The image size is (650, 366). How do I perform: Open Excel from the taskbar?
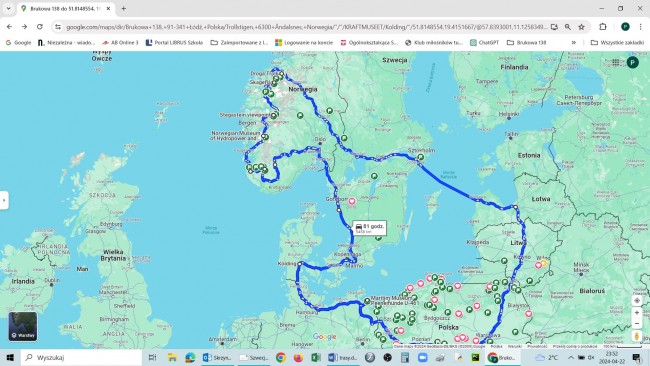click(x=316, y=357)
